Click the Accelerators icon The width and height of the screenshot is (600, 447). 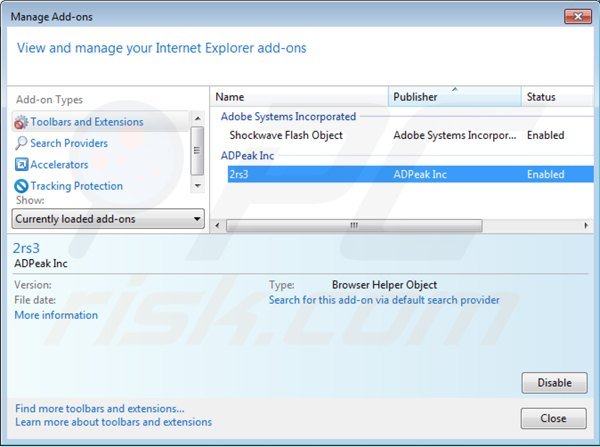(21, 165)
